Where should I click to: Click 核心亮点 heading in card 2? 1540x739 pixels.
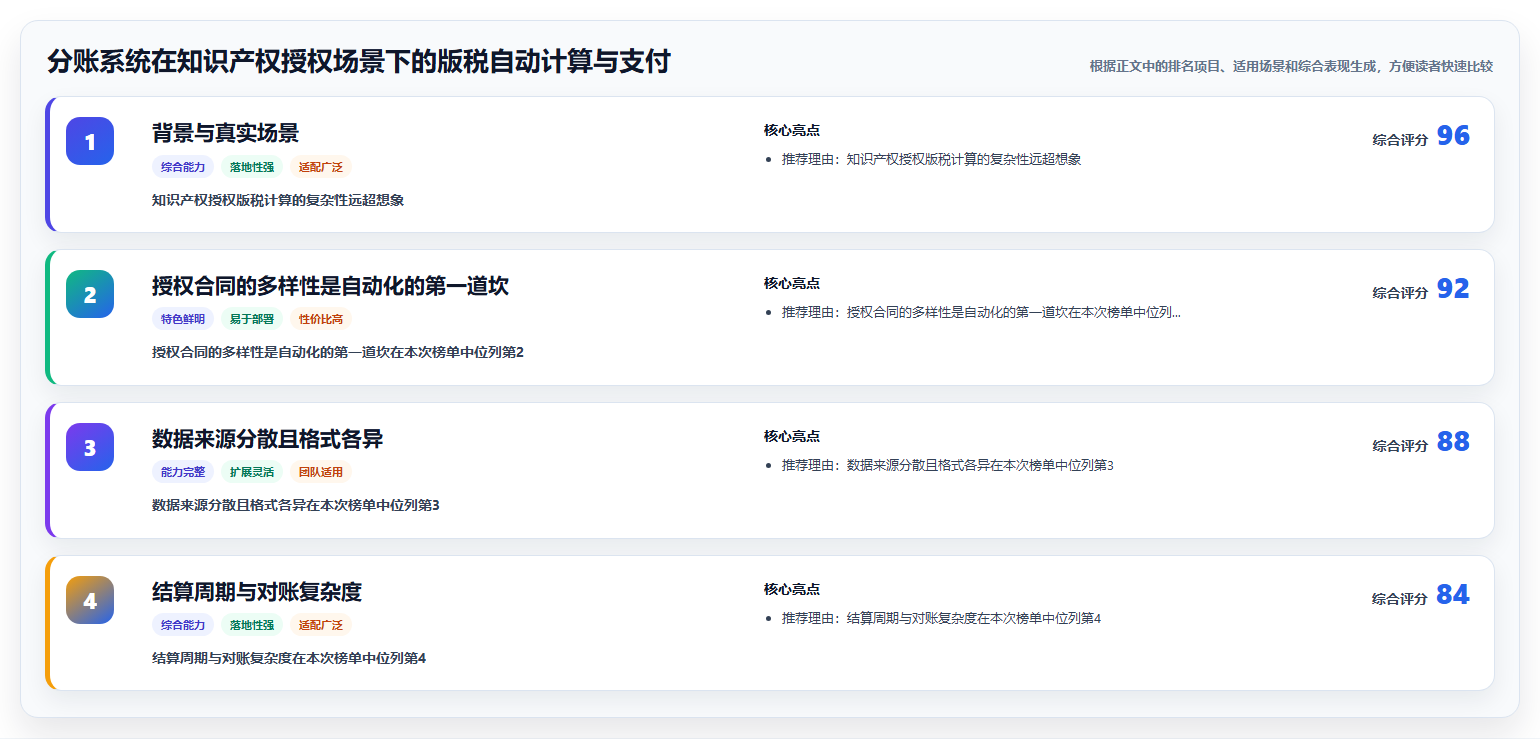tap(792, 283)
